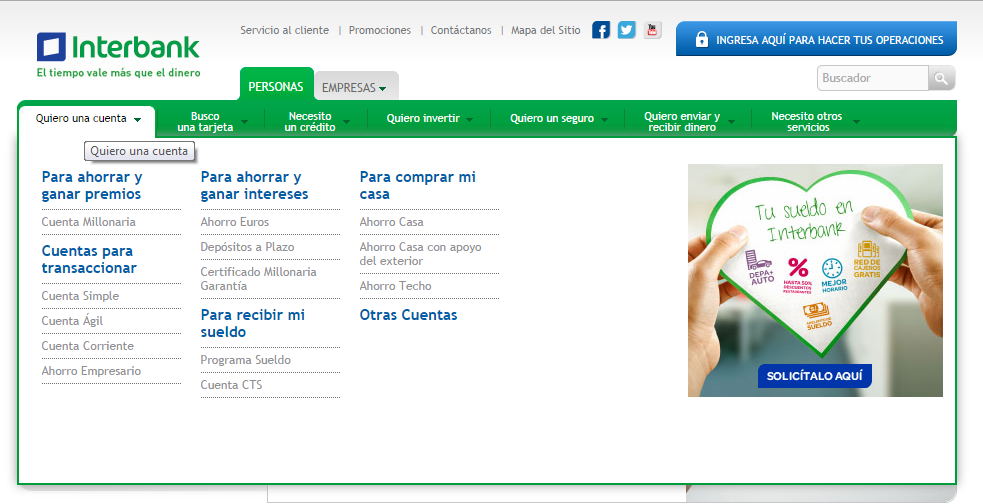
Task: Select Cuenta Corriente
Action: (x=88, y=346)
